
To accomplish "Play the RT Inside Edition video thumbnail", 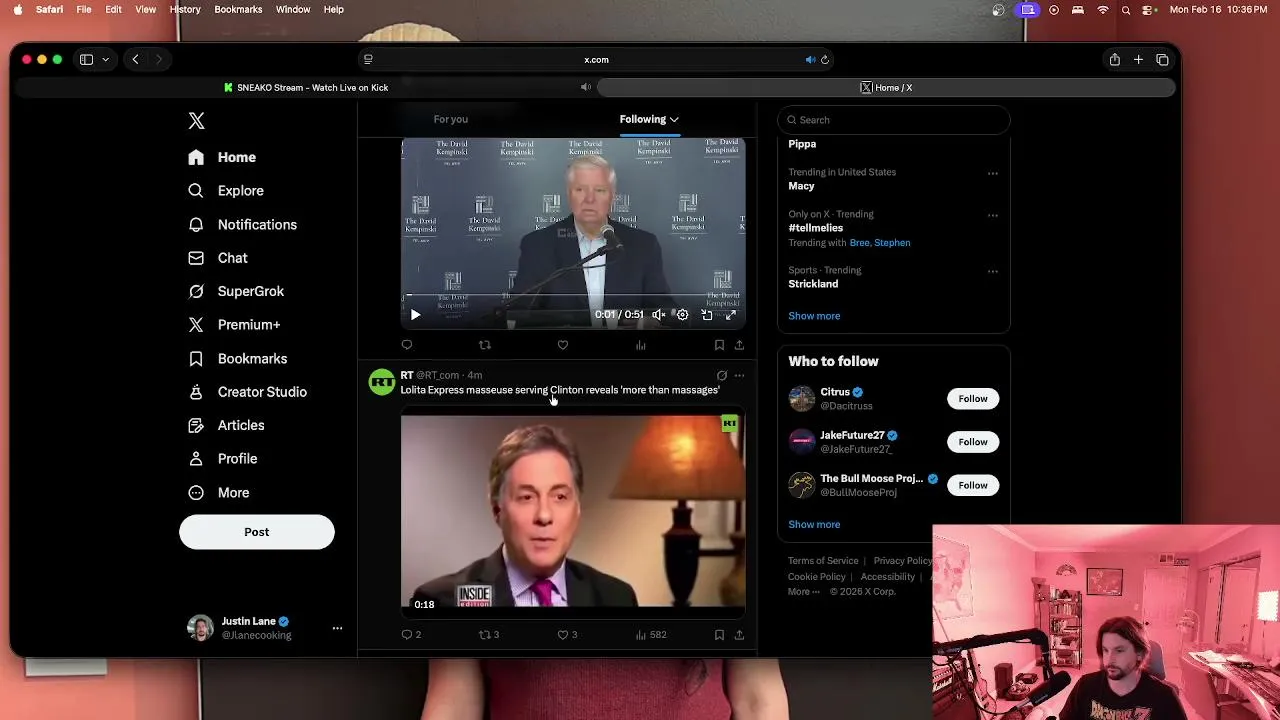I will point(573,511).
